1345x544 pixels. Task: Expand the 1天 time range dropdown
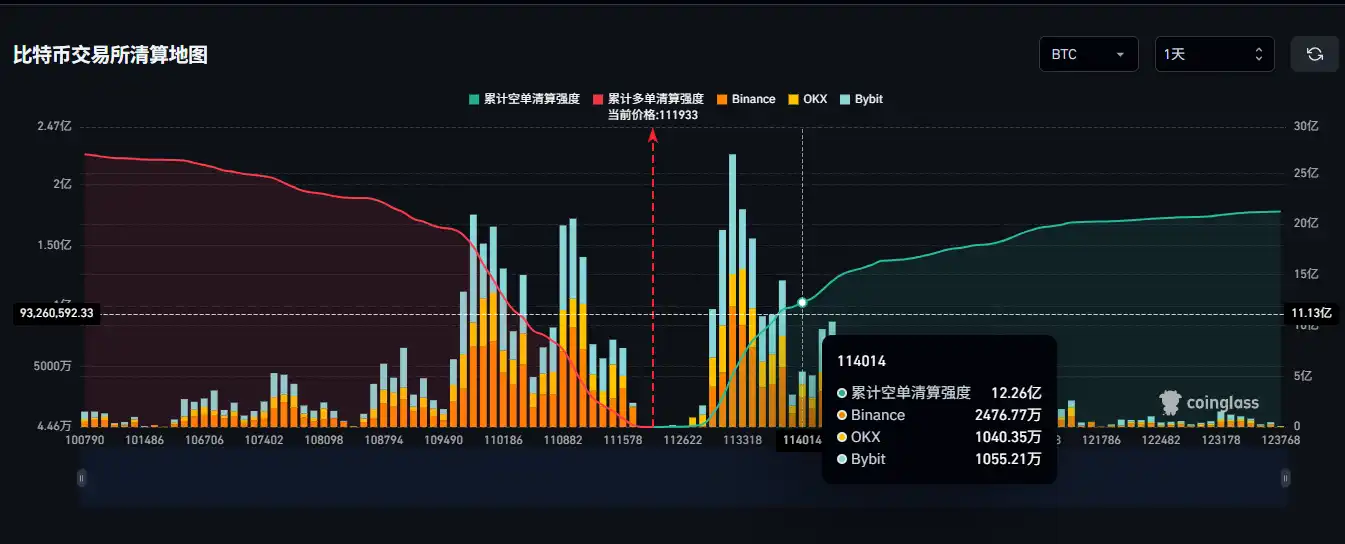click(1214, 54)
